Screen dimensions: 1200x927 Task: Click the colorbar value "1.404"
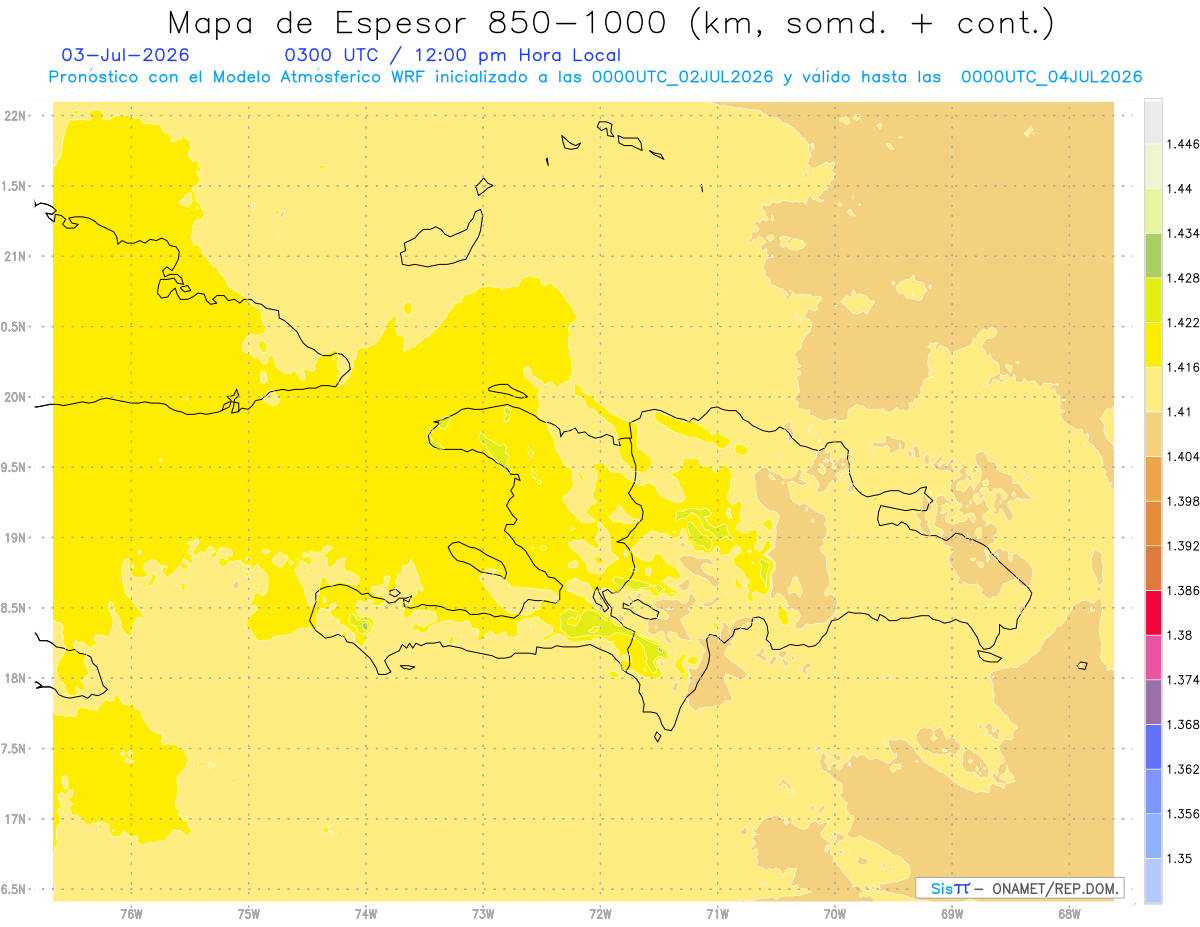[x=1183, y=456]
